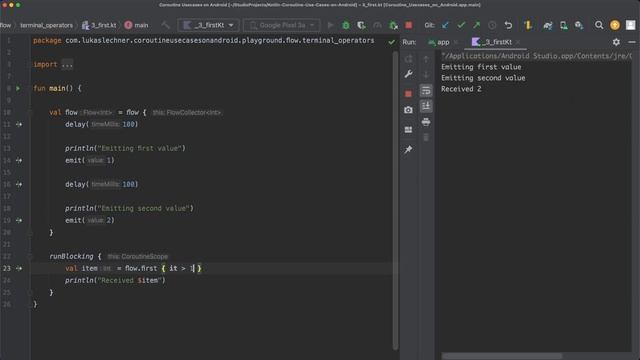Open the AVD Device Manager icon
The height and width of the screenshot is (360, 640).
click(563, 25)
